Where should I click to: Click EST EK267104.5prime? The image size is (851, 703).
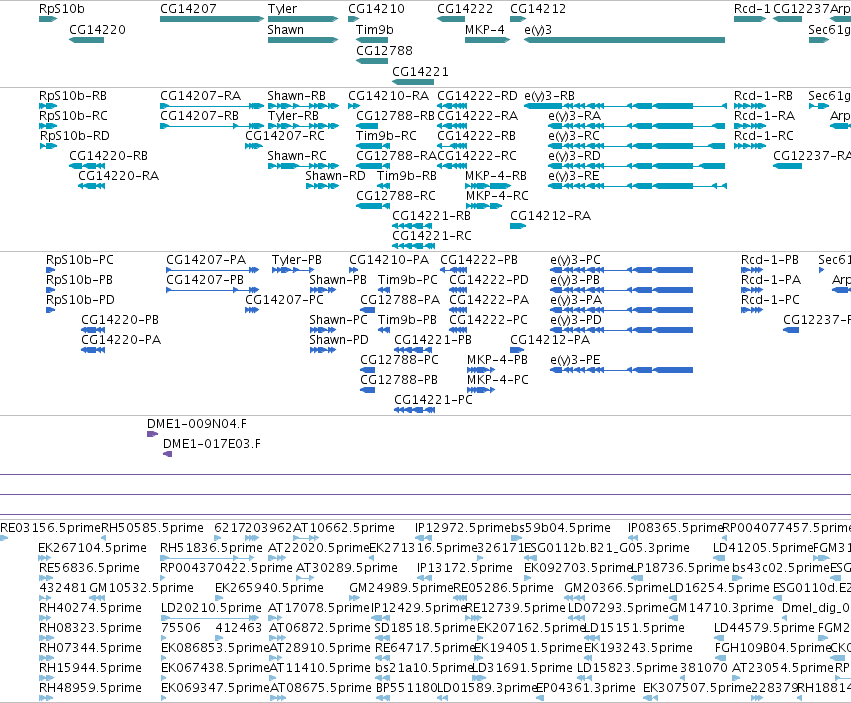(92, 548)
